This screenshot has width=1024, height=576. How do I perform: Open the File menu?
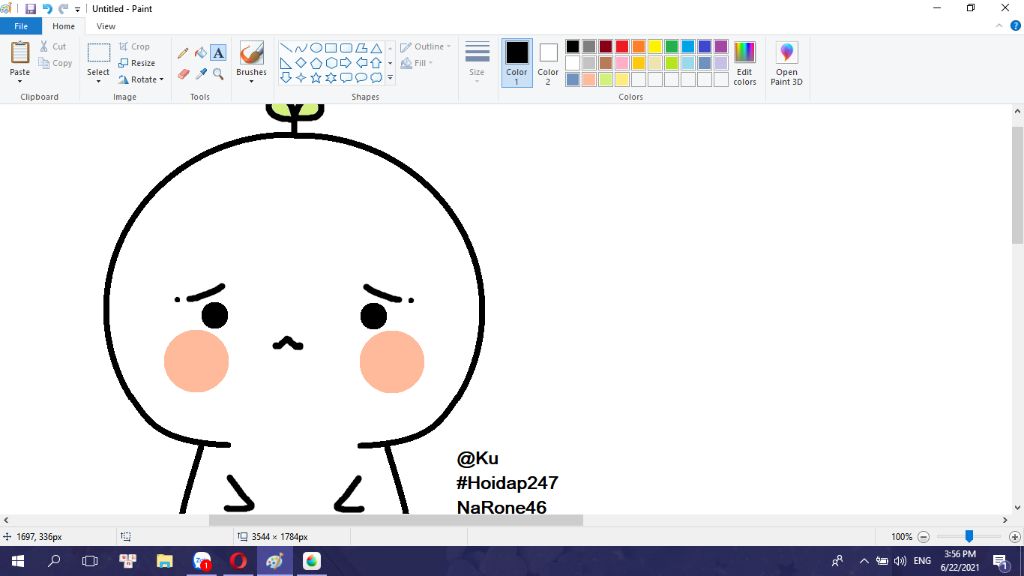pyautogui.click(x=21, y=26)
